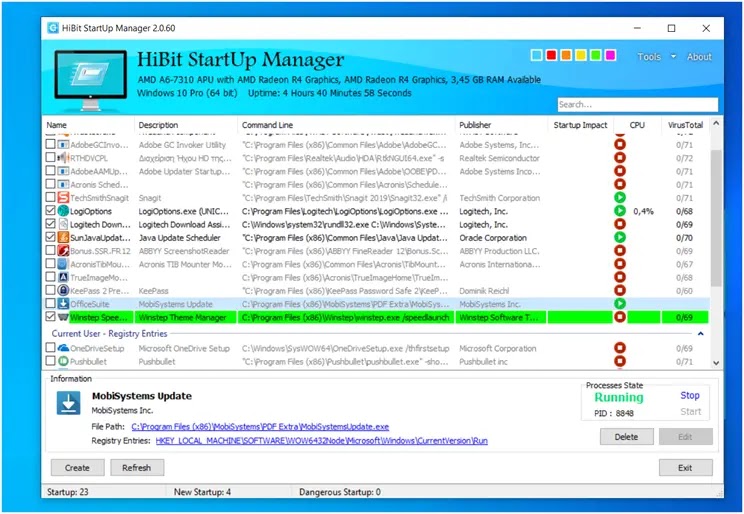Click the Search input field
This screenshot has width=744, height=514.
tap(638, 104)
